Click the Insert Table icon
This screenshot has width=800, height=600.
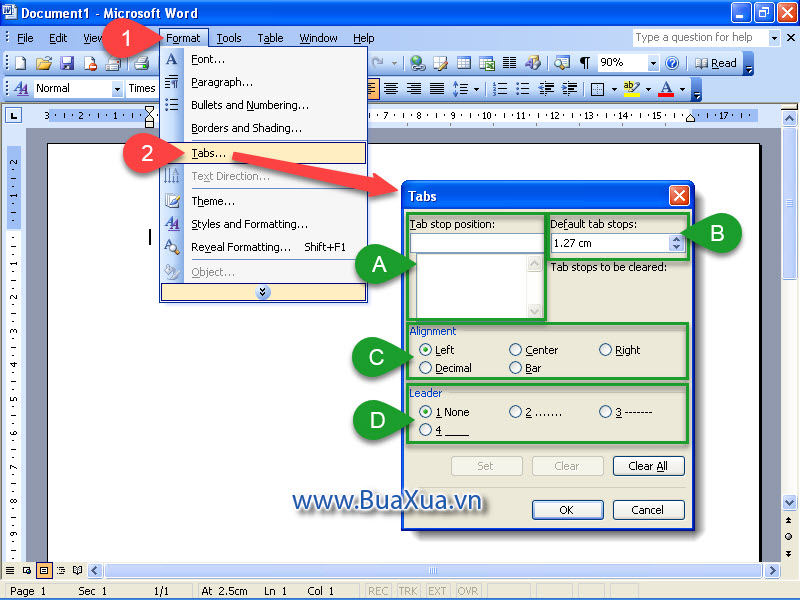pos(464,63)
